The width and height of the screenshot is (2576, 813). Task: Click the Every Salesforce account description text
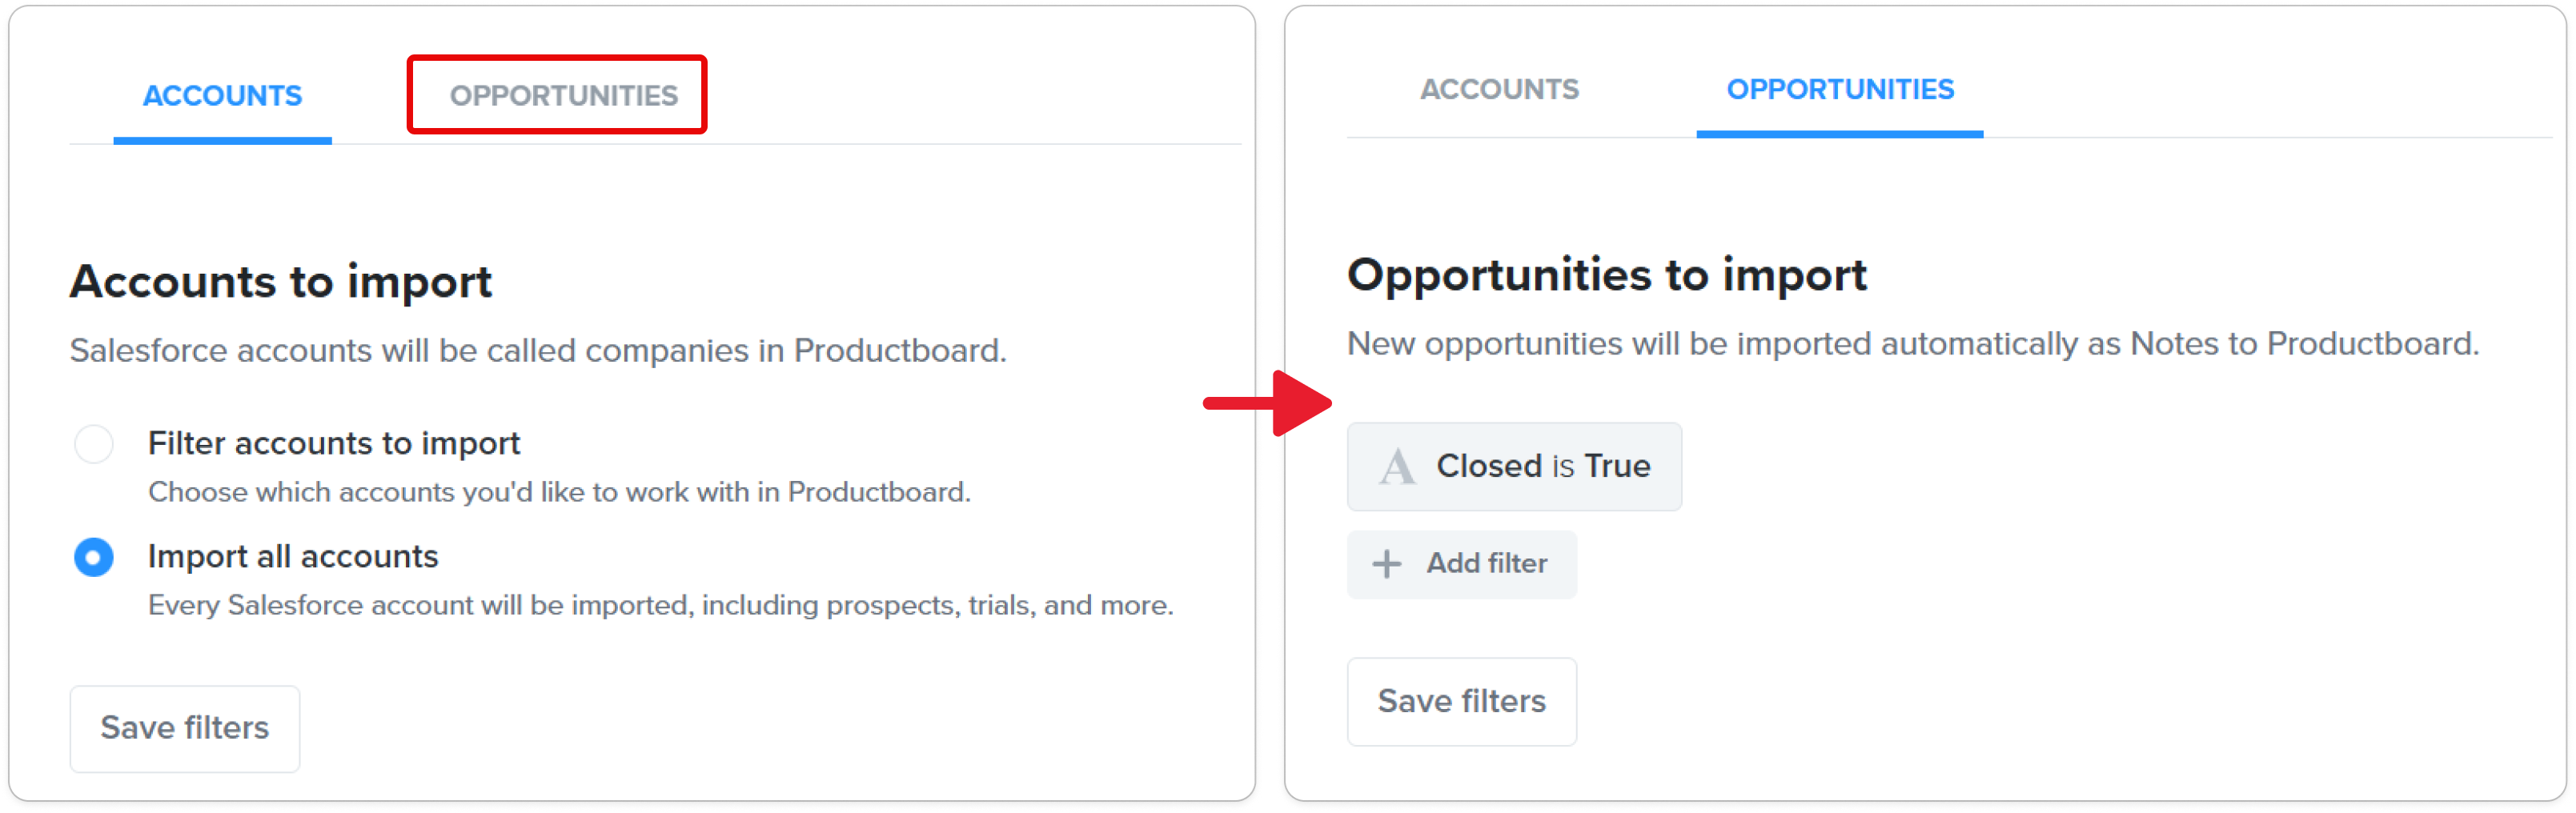[661, 605]
